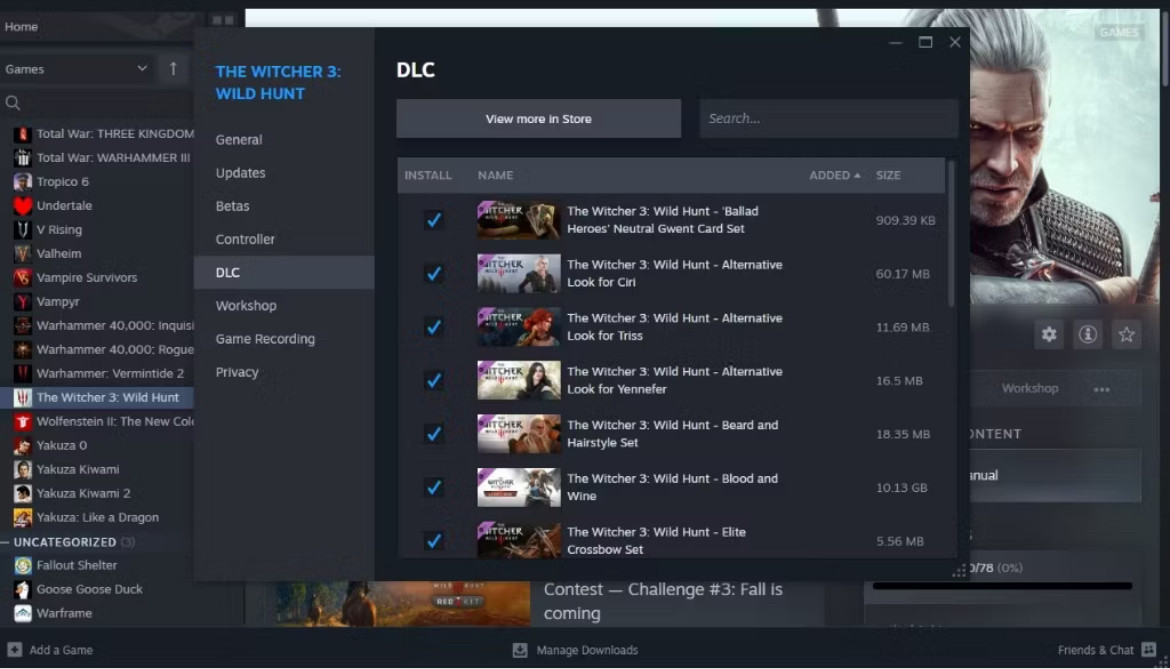Toggle Alternative Look for Yennefer checkbox

(x=434, y=380)
